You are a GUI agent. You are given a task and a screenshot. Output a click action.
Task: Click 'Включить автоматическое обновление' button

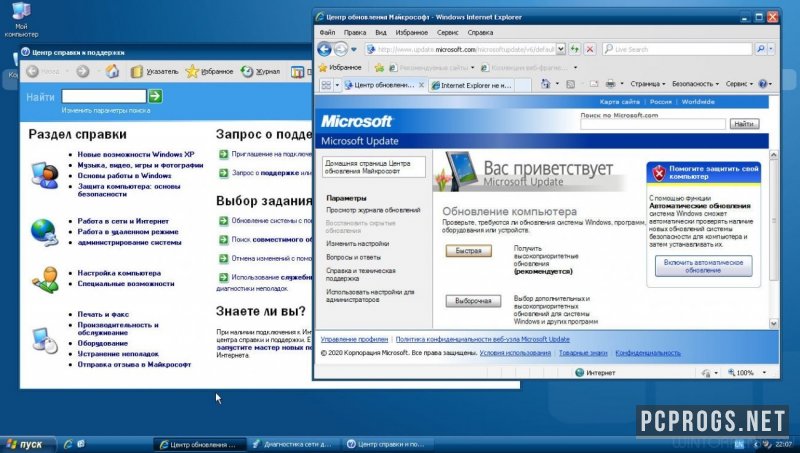point(703,266)
